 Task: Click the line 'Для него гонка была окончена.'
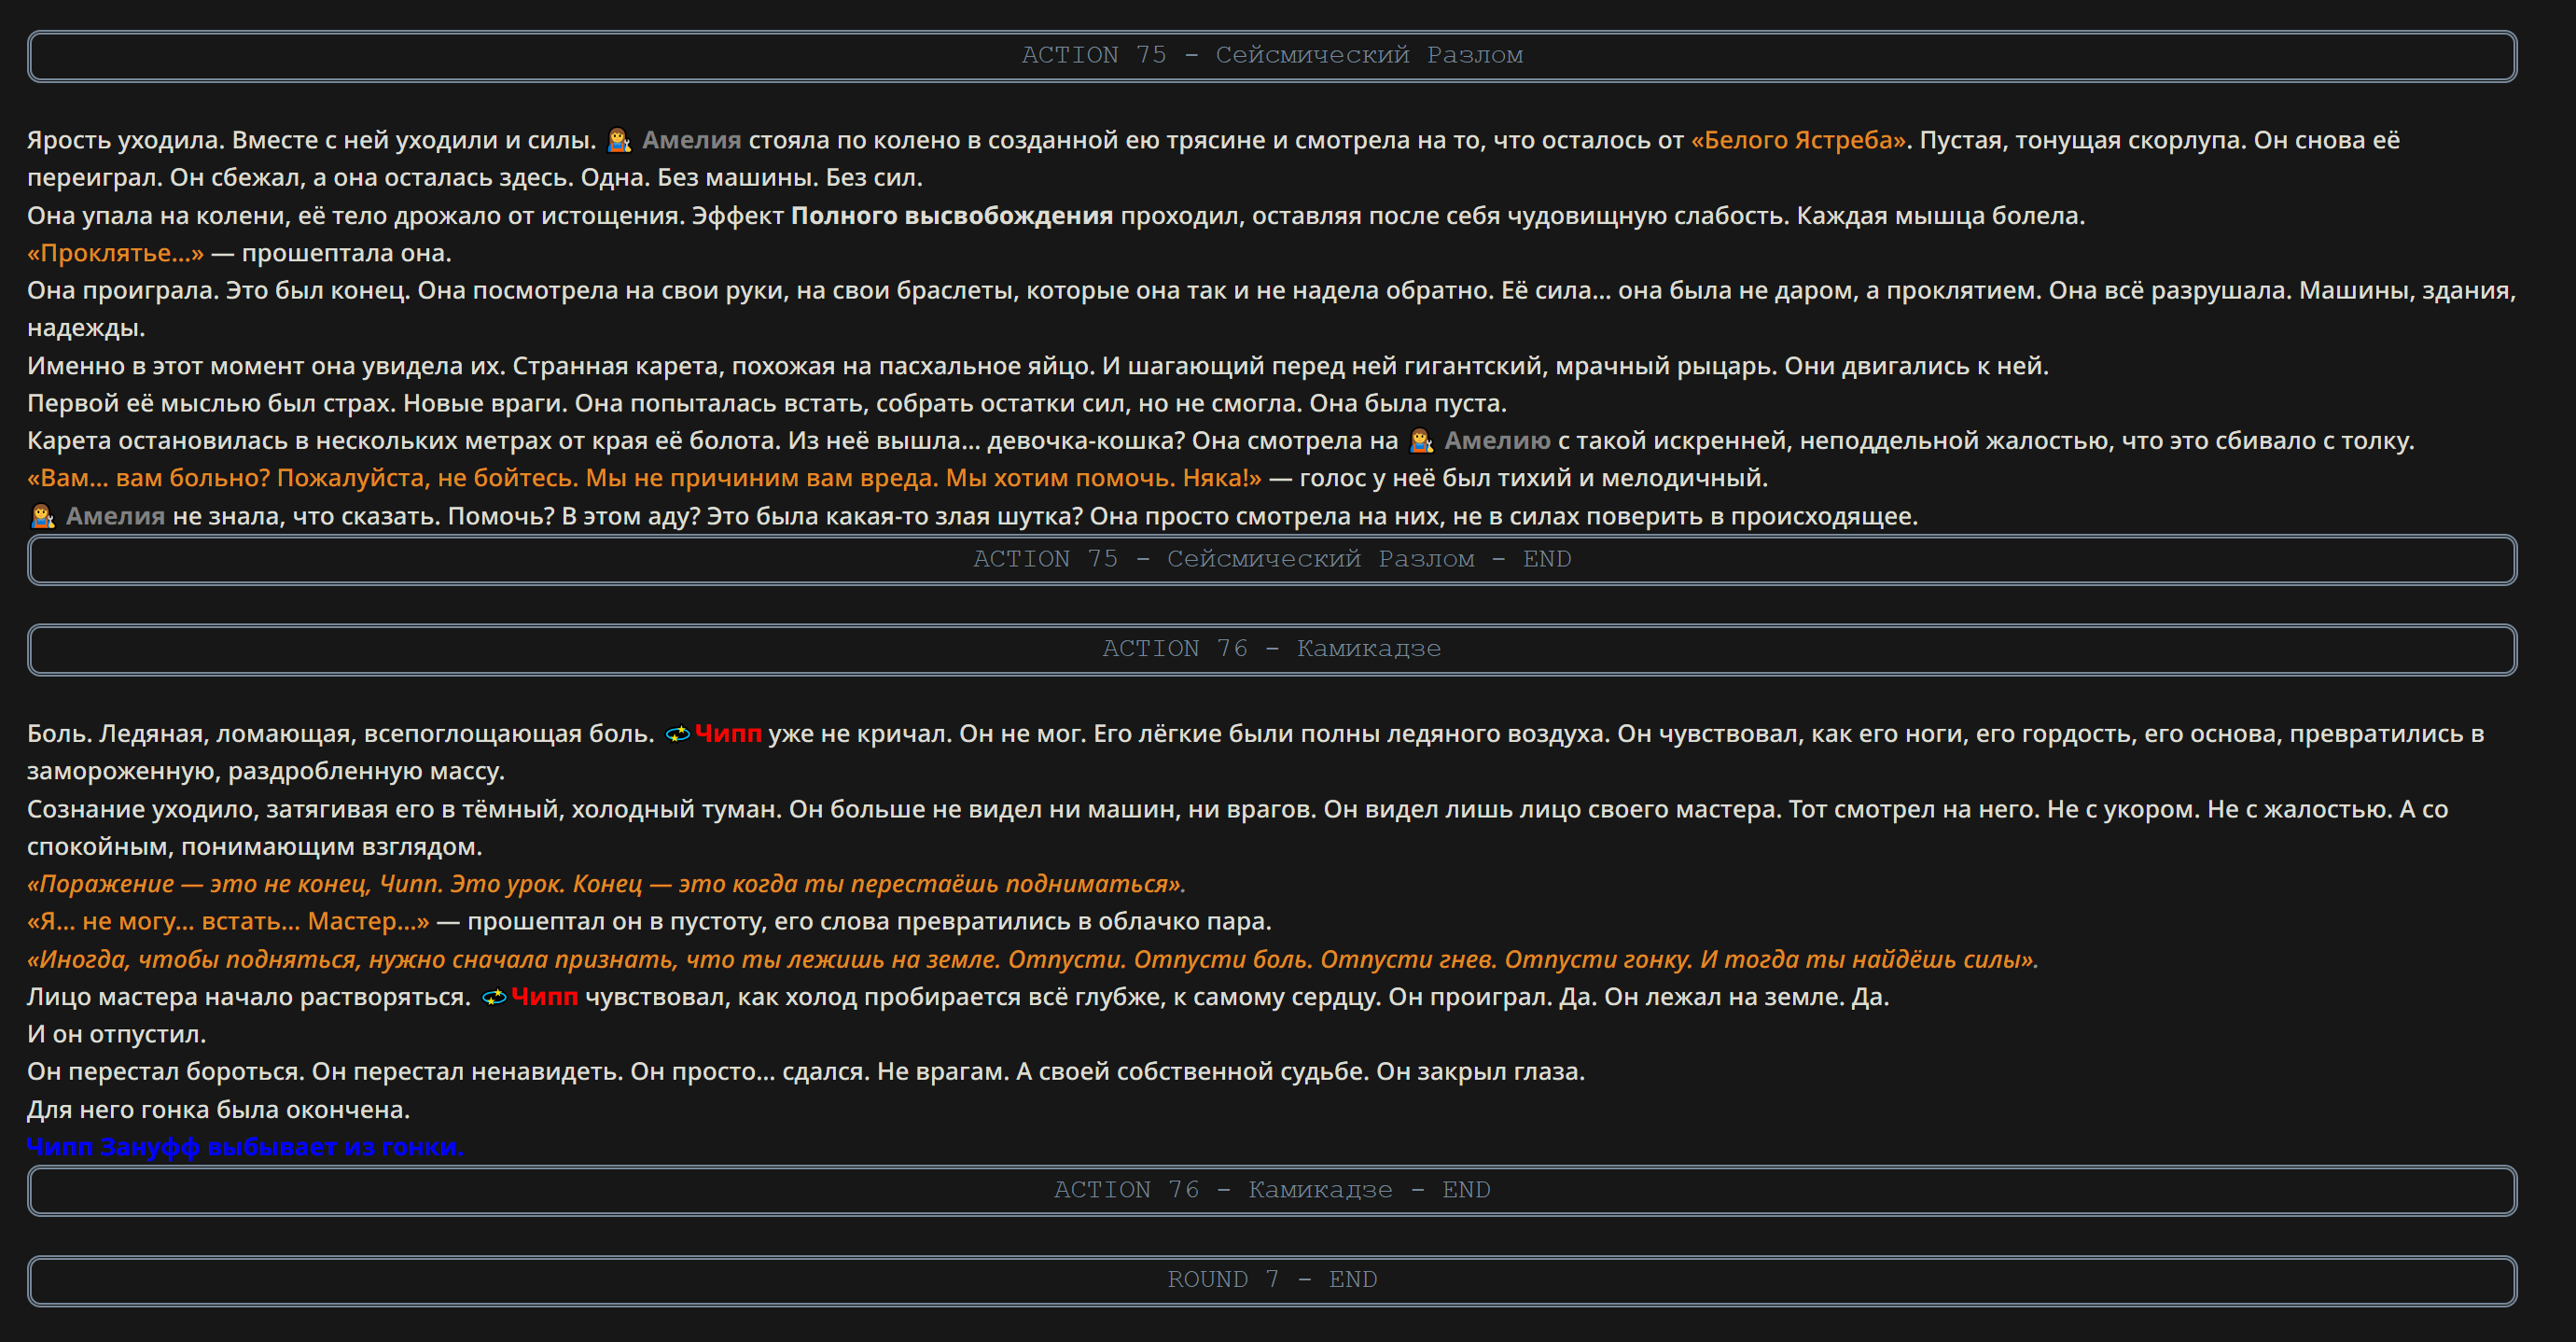[x=218, y=1110]
